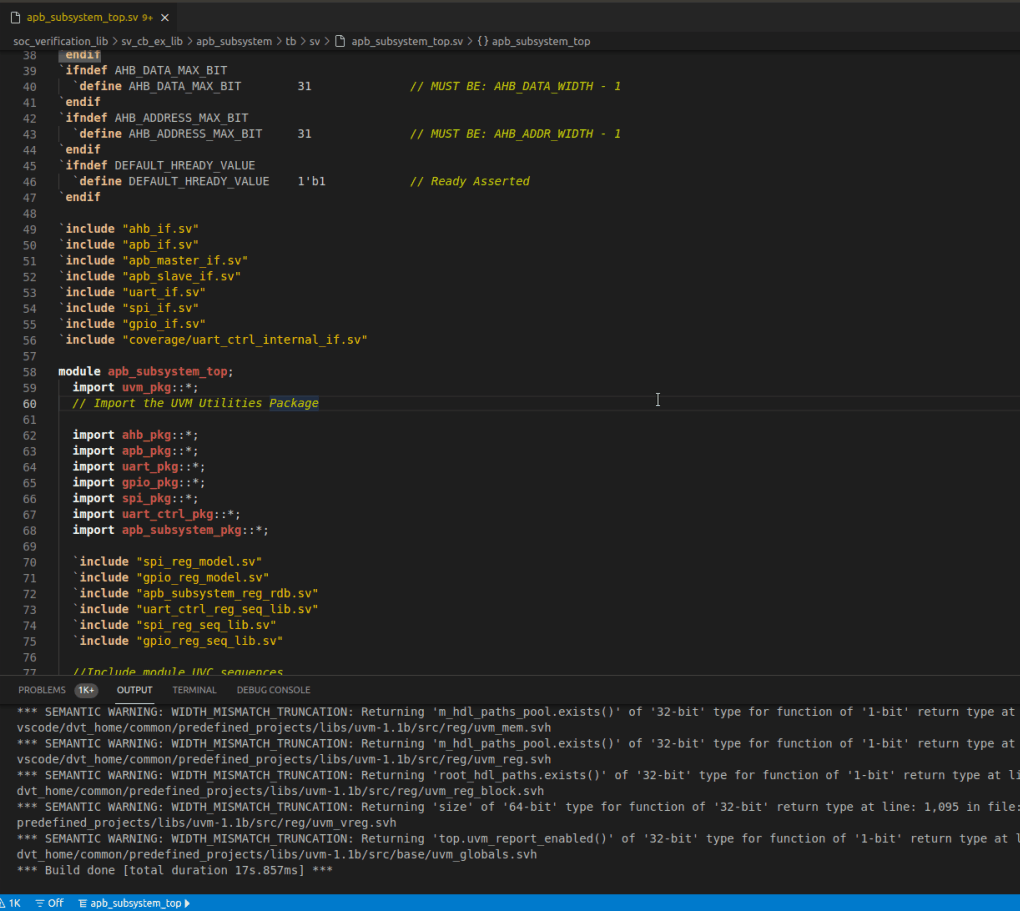The width and height of the screenshot is (1020, 911).
Task: Open the DEBUG CONSOLE panel
Action: pos(273,690)
